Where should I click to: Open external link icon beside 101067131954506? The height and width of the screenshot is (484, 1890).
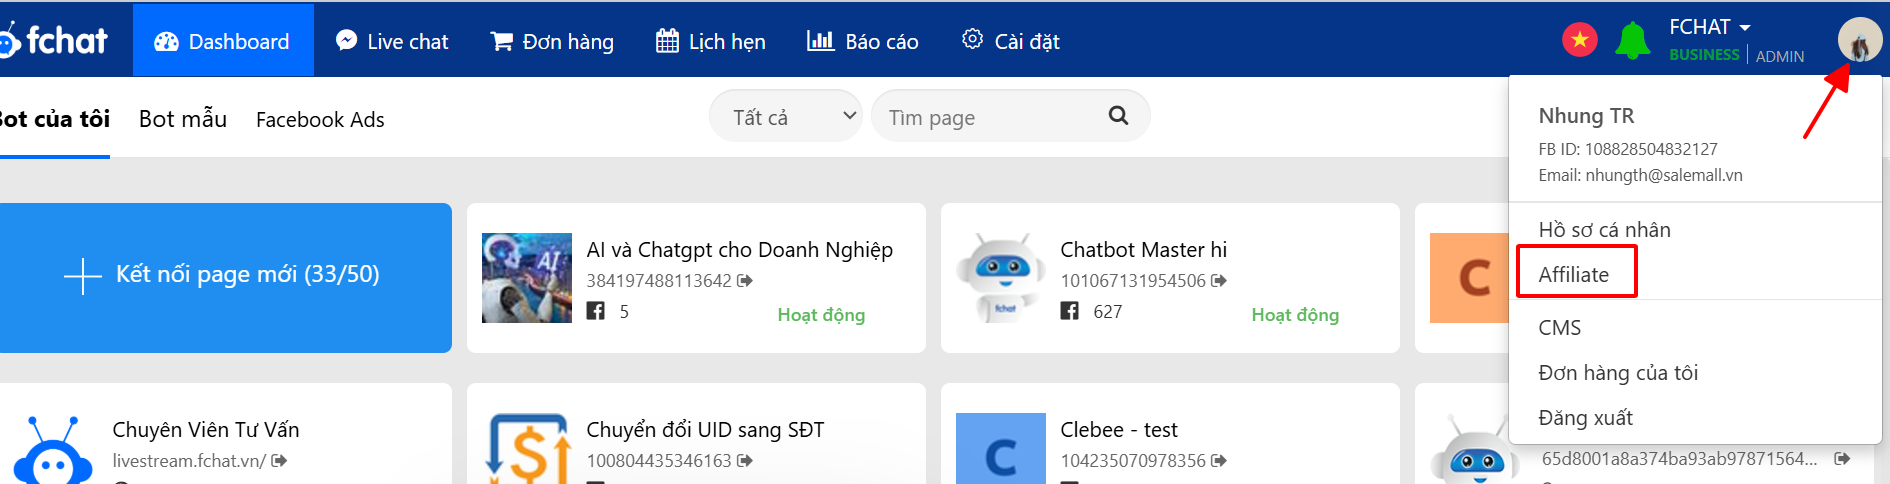(1219, 281)
